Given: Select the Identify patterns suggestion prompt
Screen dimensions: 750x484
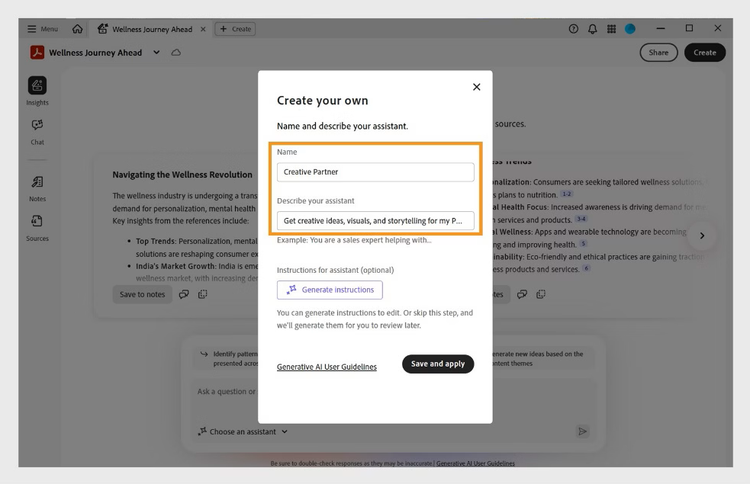Looking at the screenshot, I should click(x=228, y=359).
